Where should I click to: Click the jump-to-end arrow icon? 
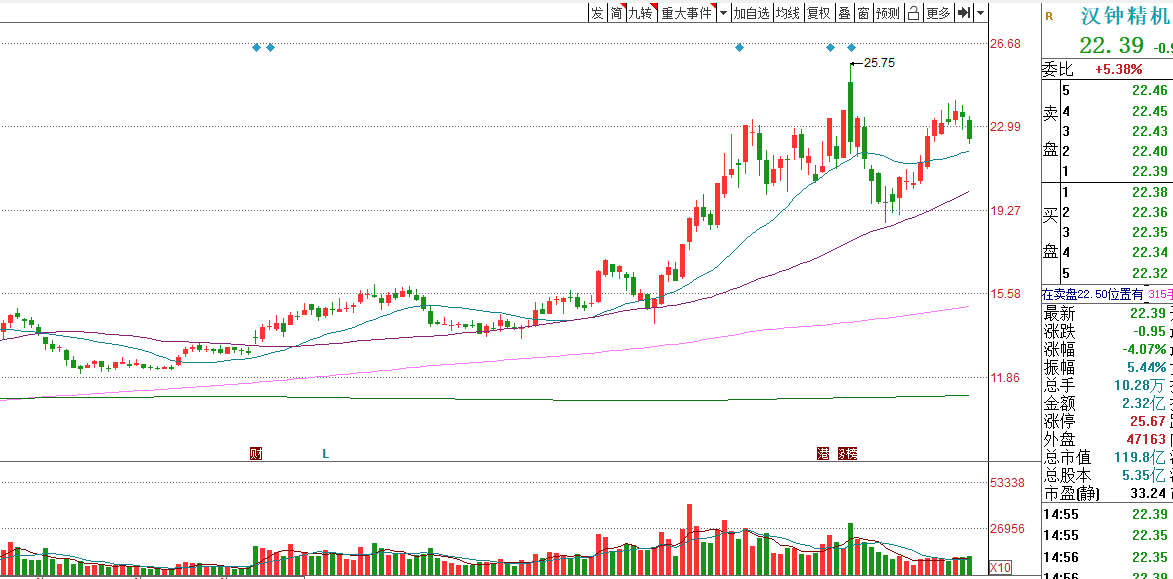pos(964,13)
